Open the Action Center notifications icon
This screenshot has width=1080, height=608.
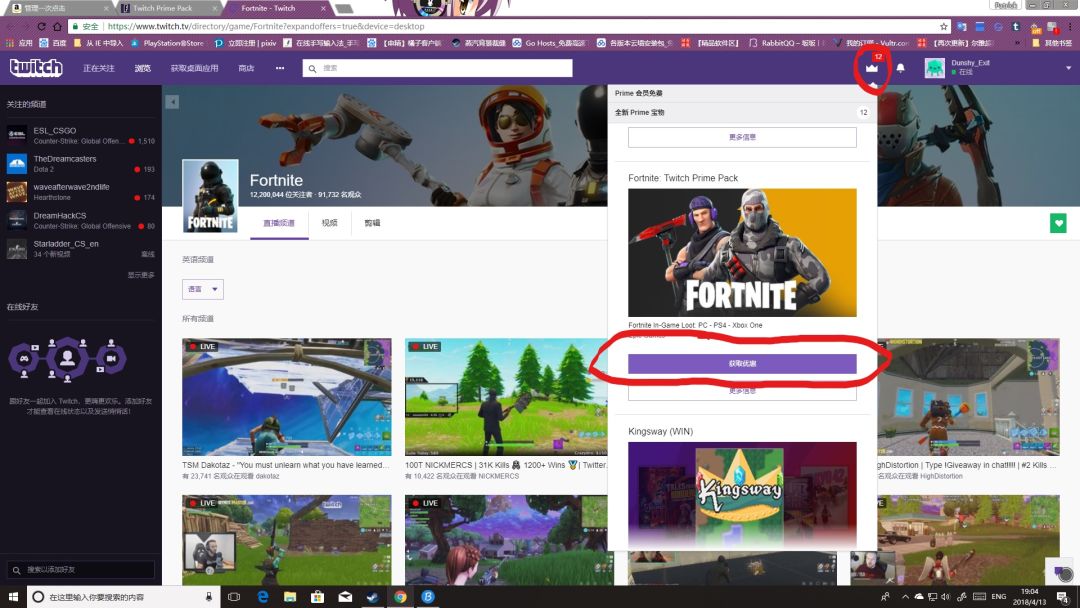[x=1063, y=596]
